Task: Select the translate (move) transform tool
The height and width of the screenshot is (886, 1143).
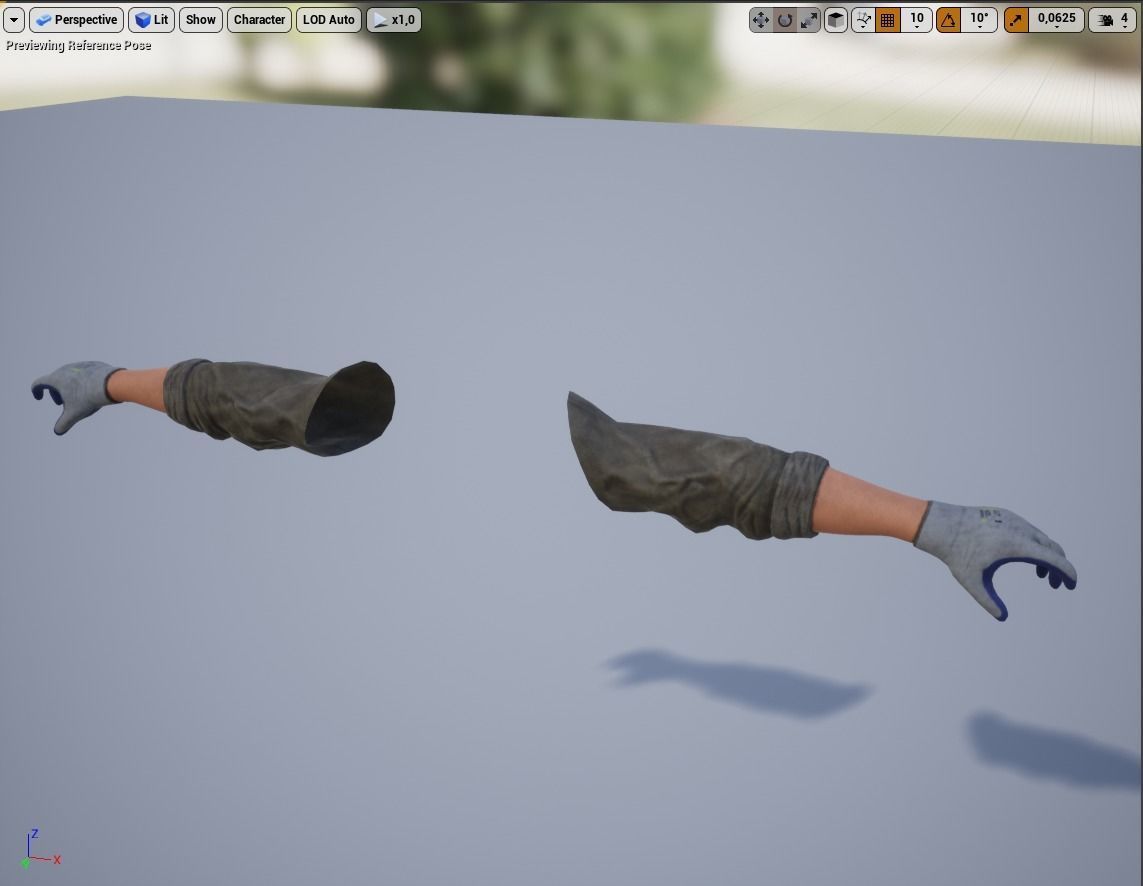Action: [760, 20]
